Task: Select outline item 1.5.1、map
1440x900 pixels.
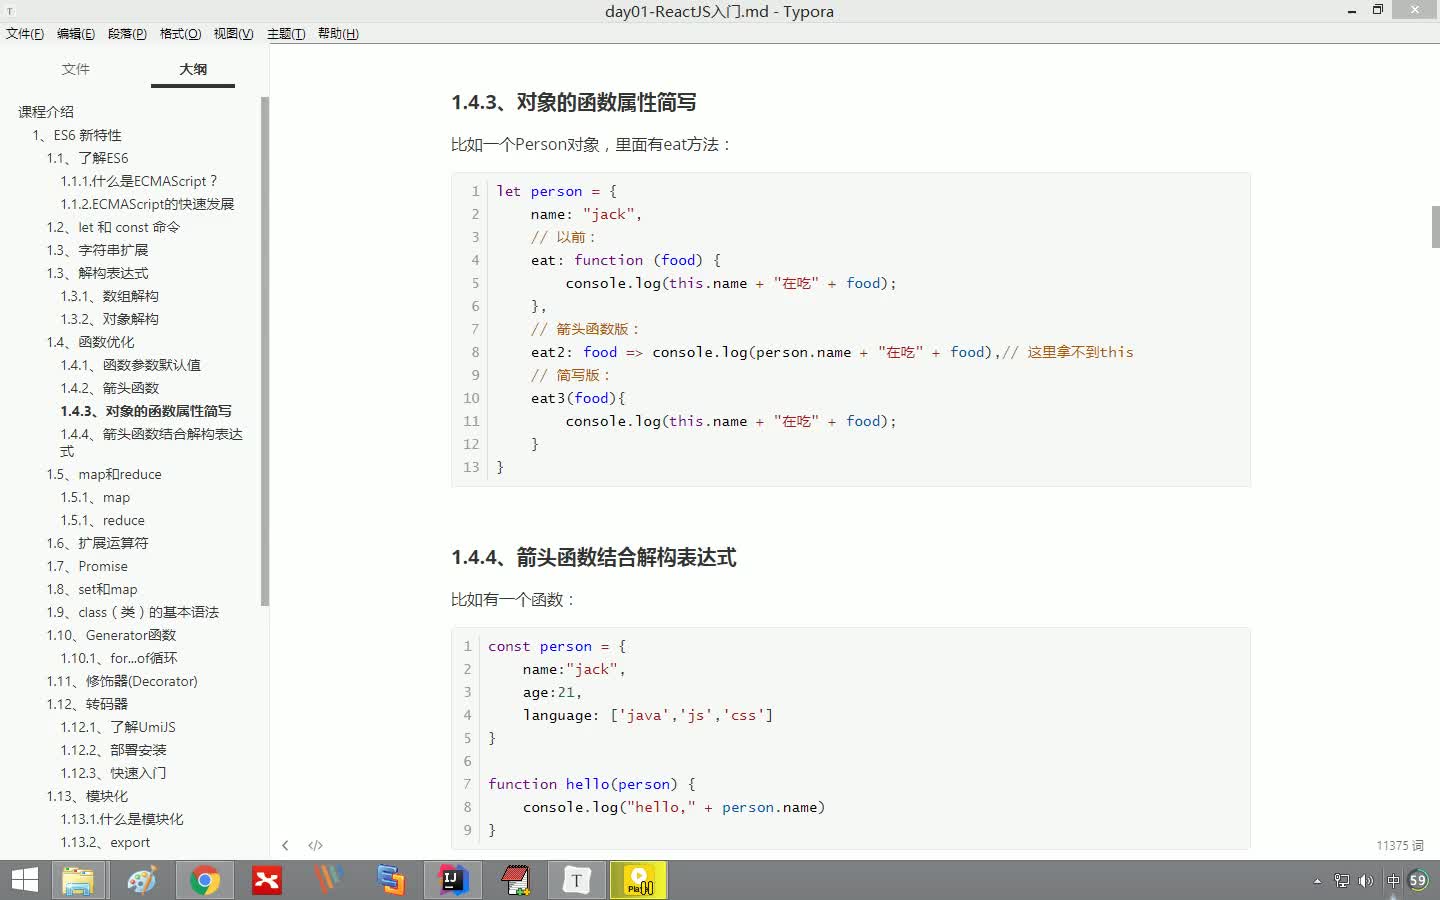Action: click(x=95, y=497)
